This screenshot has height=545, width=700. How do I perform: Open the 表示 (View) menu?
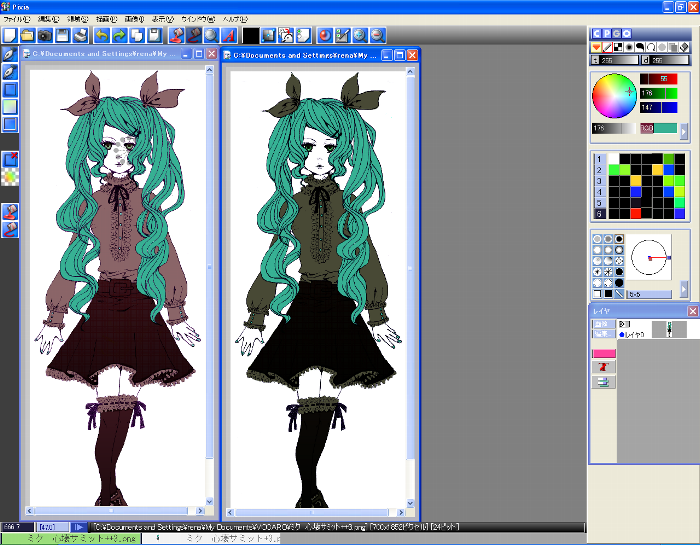162,19
